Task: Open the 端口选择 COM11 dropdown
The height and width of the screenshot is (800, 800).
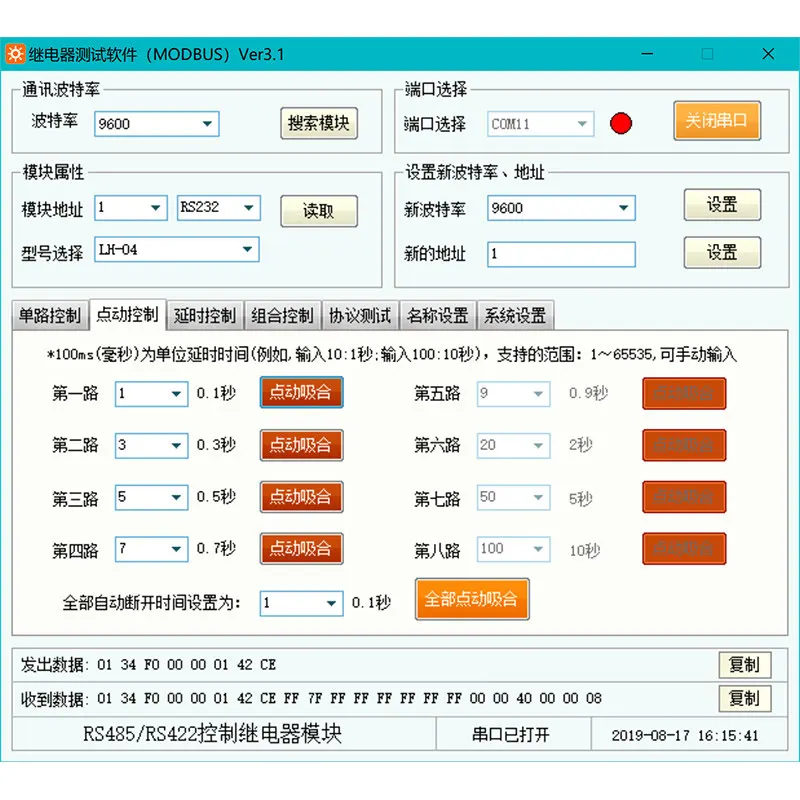Action: point(540,124)
